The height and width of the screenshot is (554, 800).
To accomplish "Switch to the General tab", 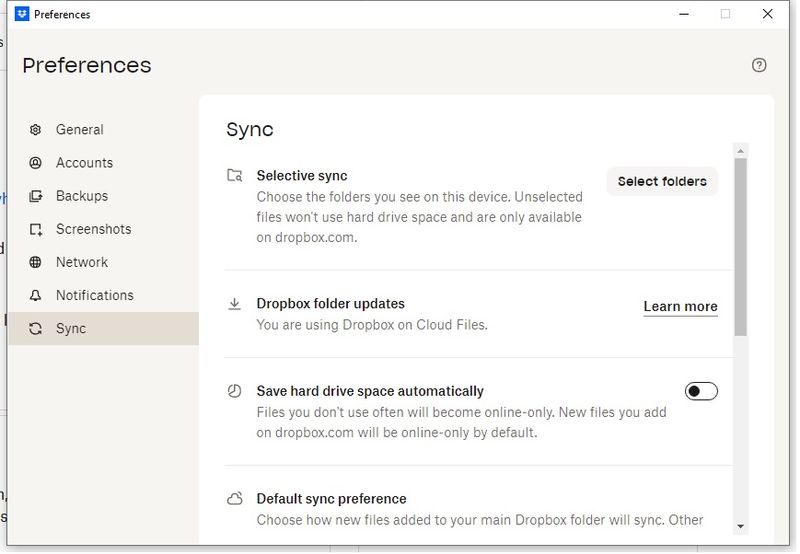I will click(79, 130).
